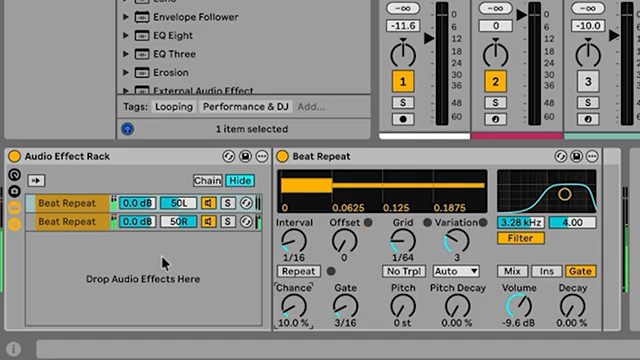Image resolution: width=640 pixels, height=360 pixels.
Task: Click the rack snapshot camera icon
Action: point(14,191)
